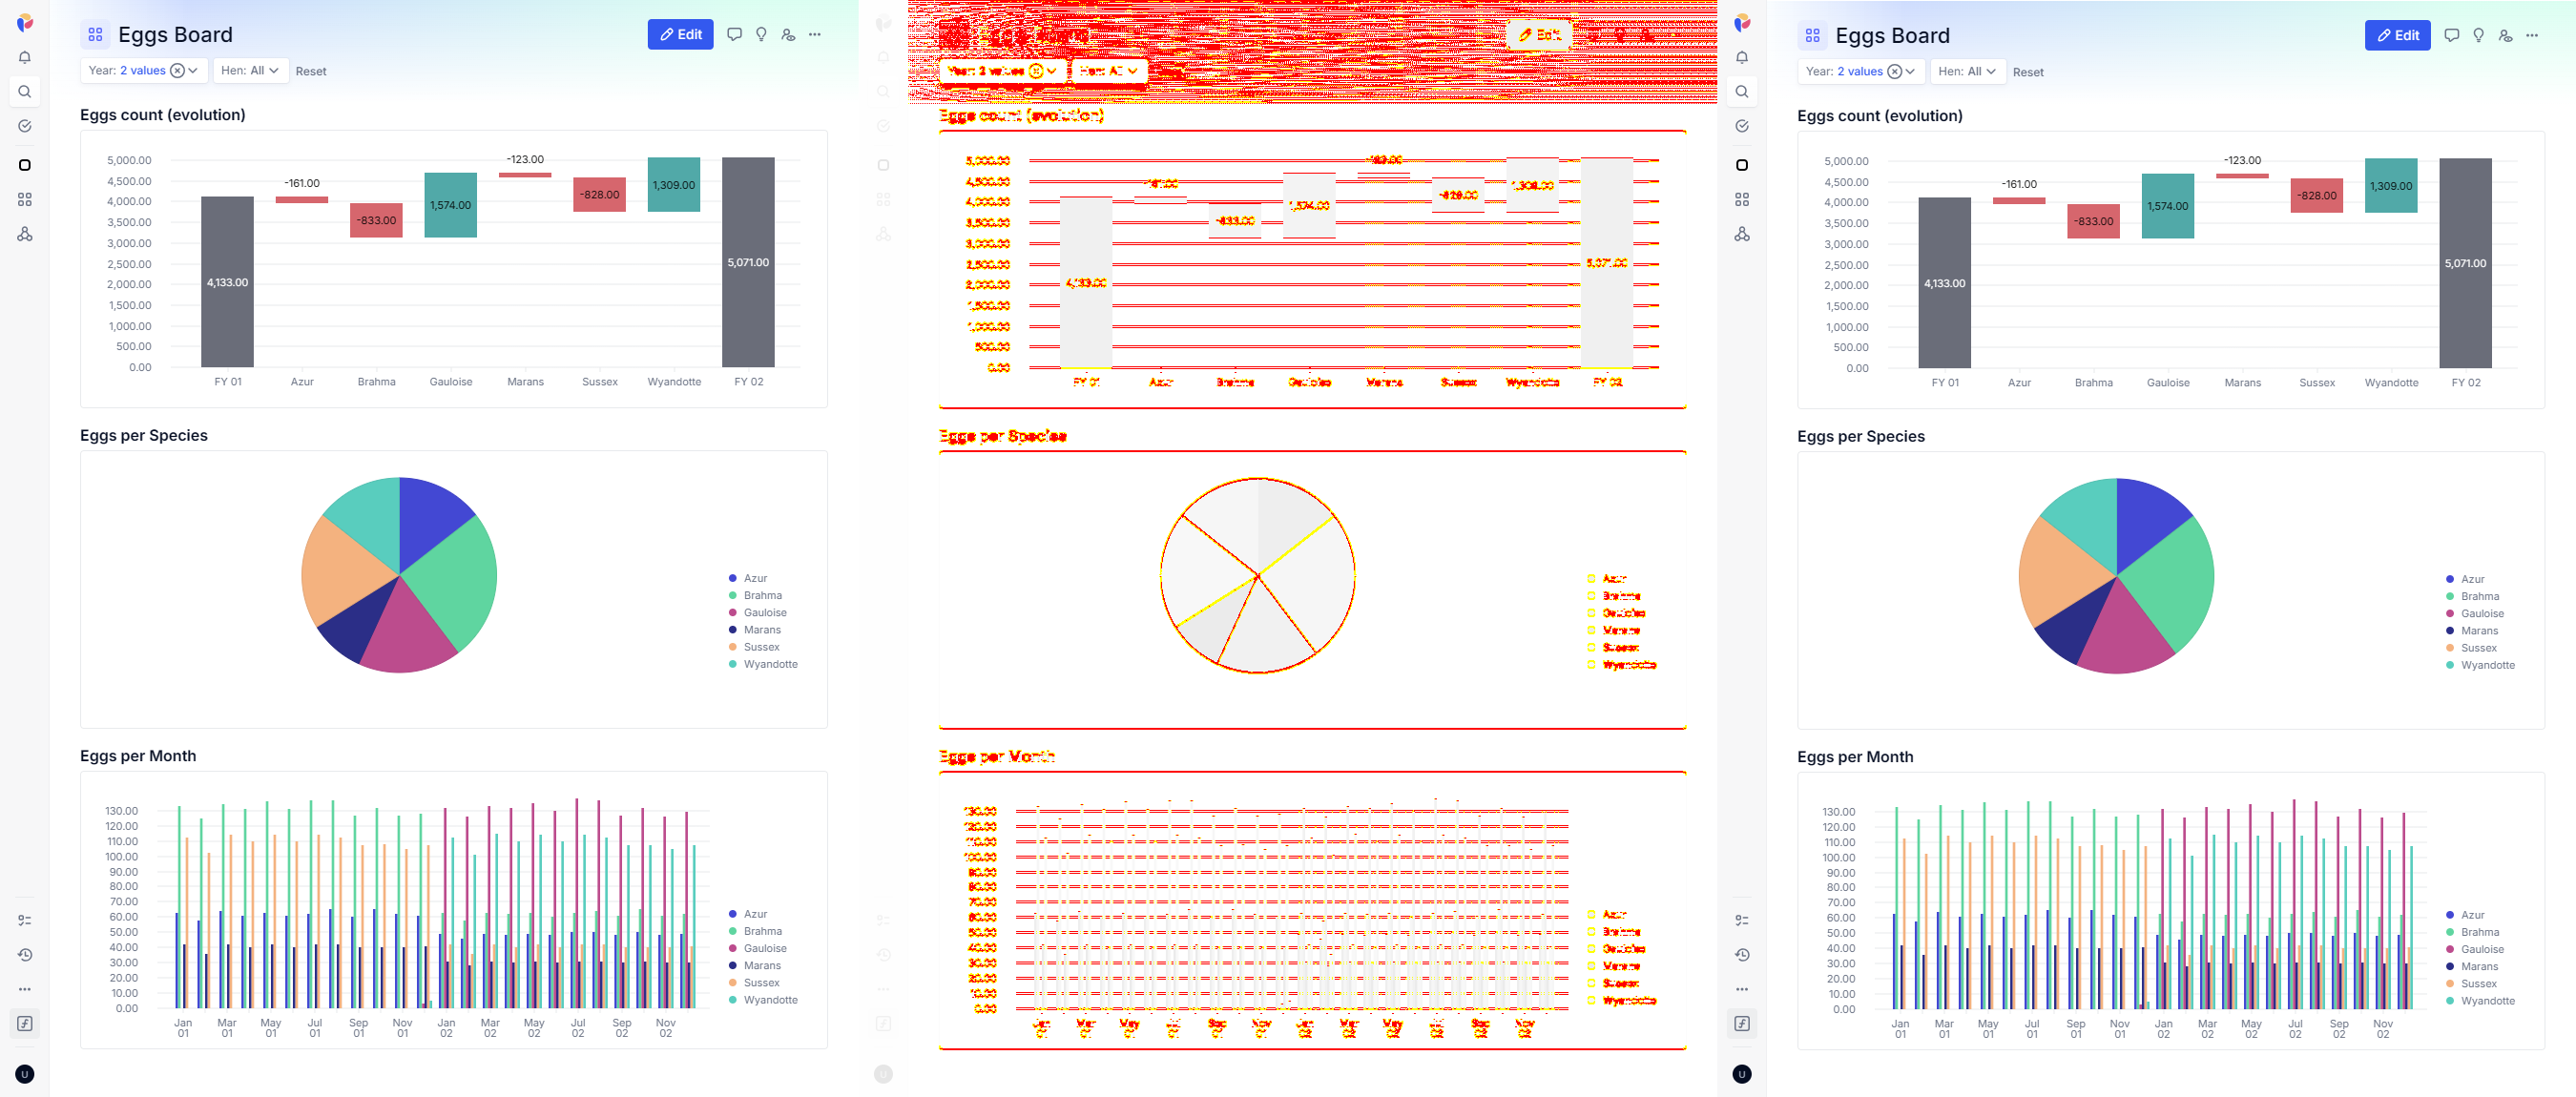Click Eggs per Month heading in right panel
The image size is (2576, 1097).
coord(1855,757)
